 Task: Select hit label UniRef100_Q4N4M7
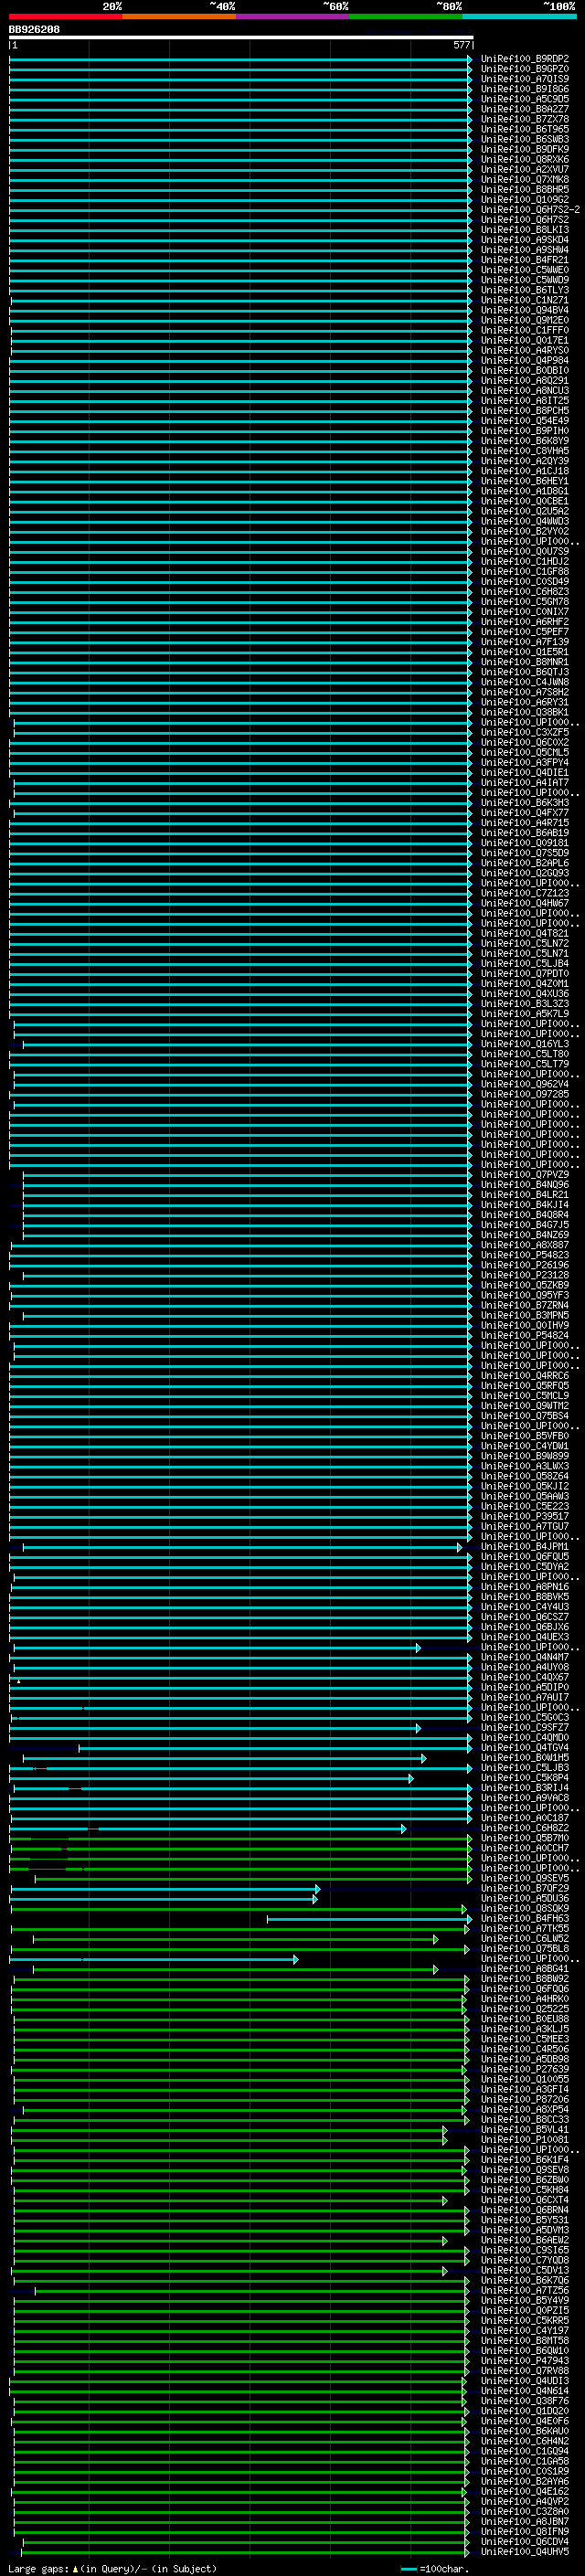pyautogui.click(x=524, y=1657)
